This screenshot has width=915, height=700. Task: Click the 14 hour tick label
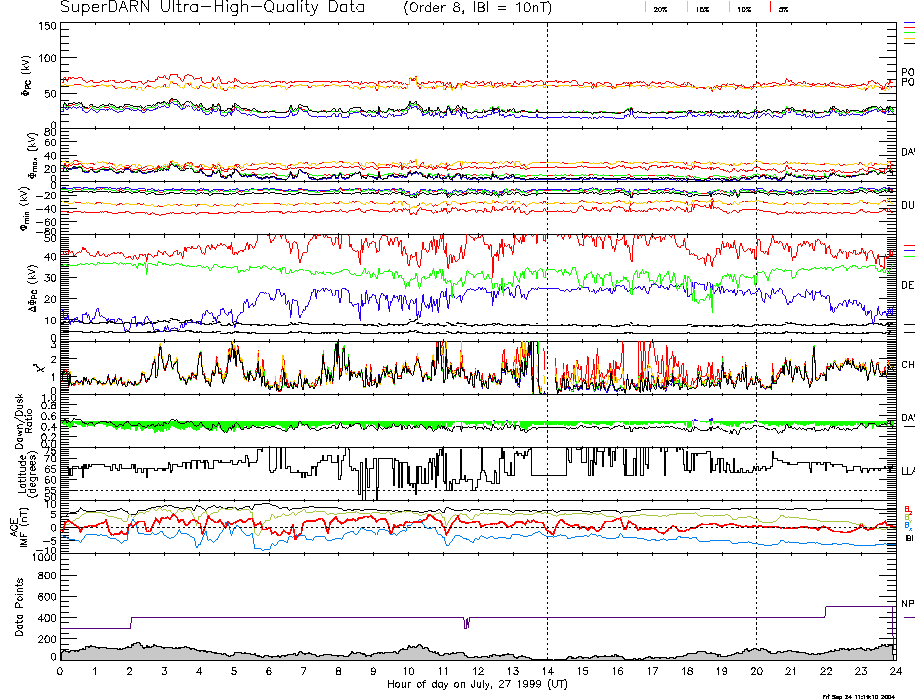(x=547, y=675)
